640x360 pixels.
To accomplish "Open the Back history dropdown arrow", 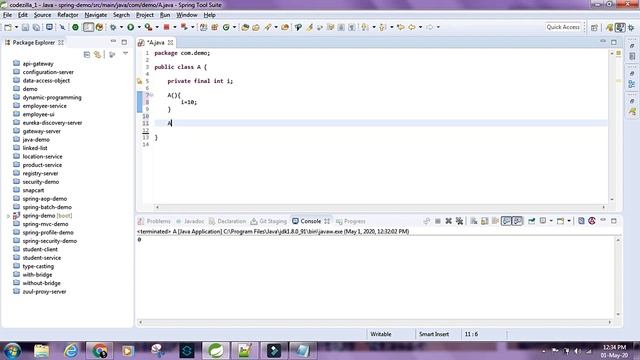I will pos(420,27).
